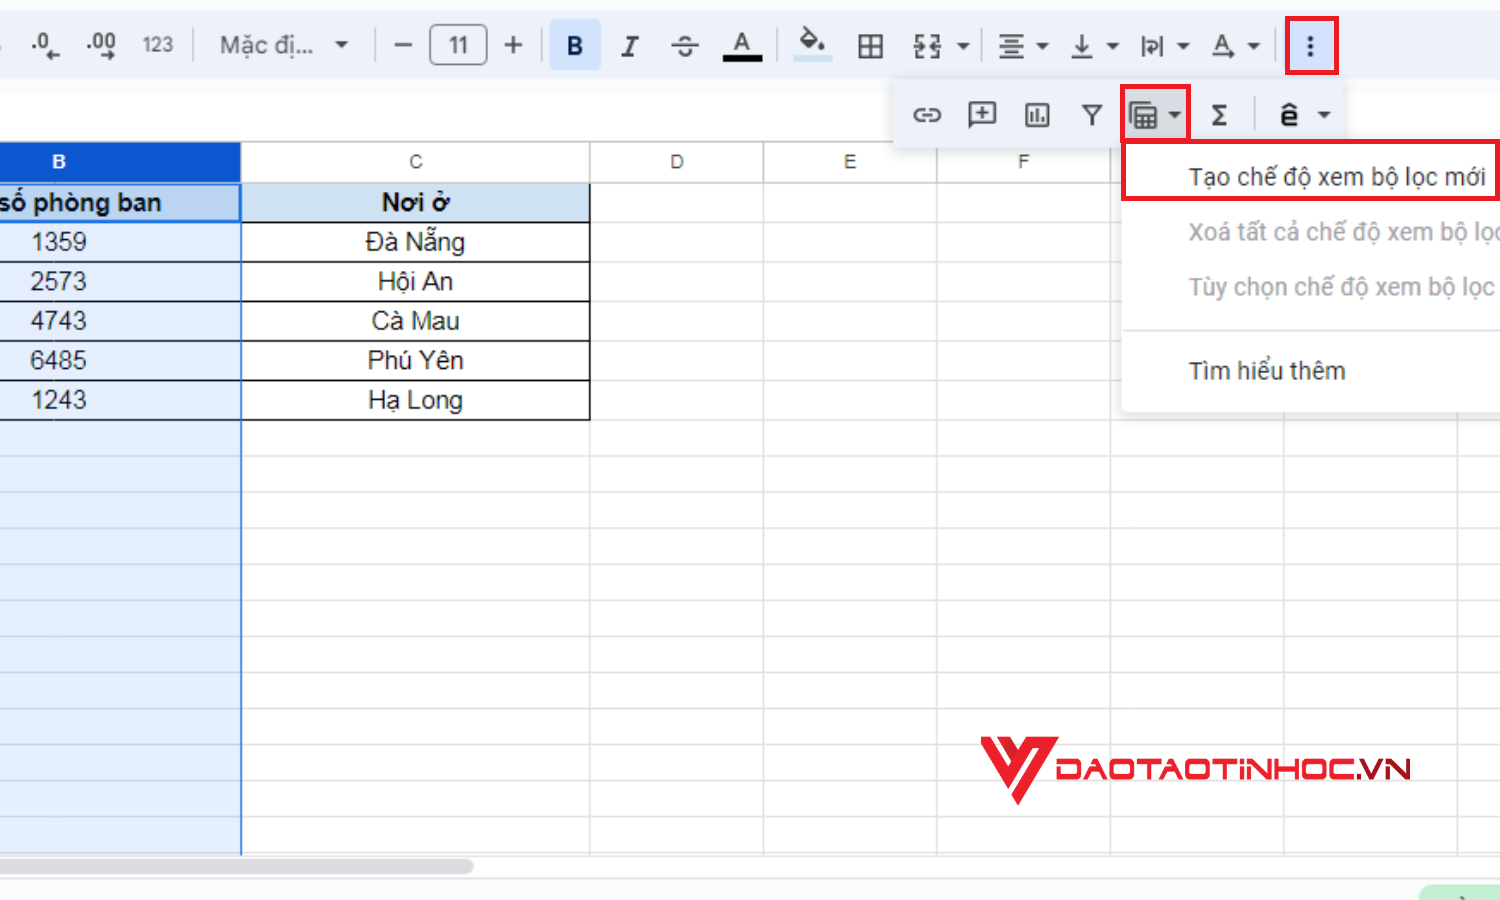
Task: Open the merge cells tool
Action: pyautogui.click(x=928, y=45)
